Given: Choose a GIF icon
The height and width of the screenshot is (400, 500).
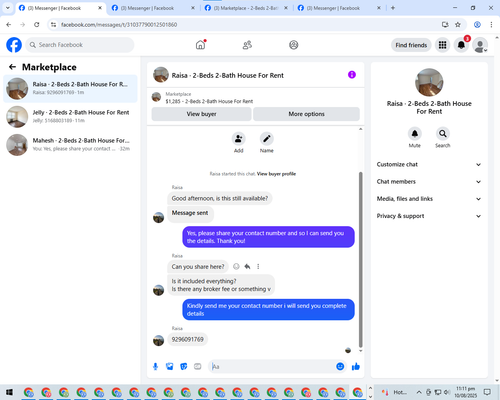Looking at the screenshot, I should click(x=198, y=367).
